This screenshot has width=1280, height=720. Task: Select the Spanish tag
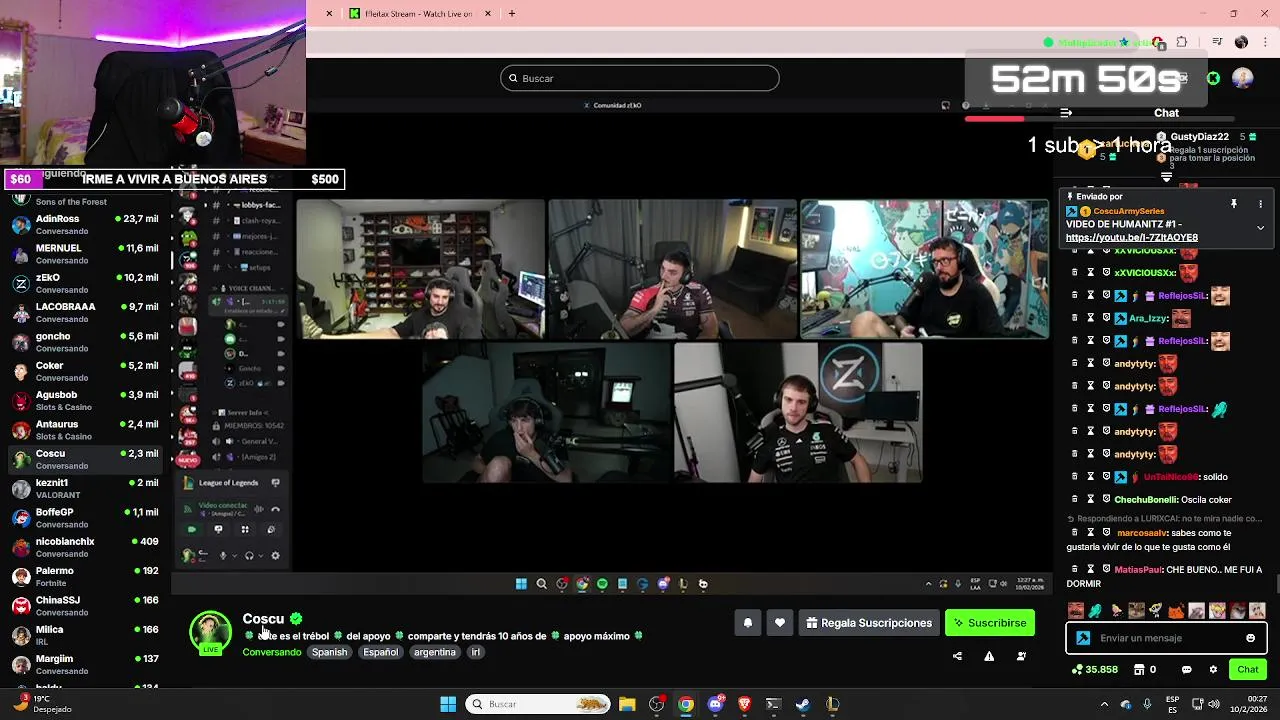coord(329,652)
